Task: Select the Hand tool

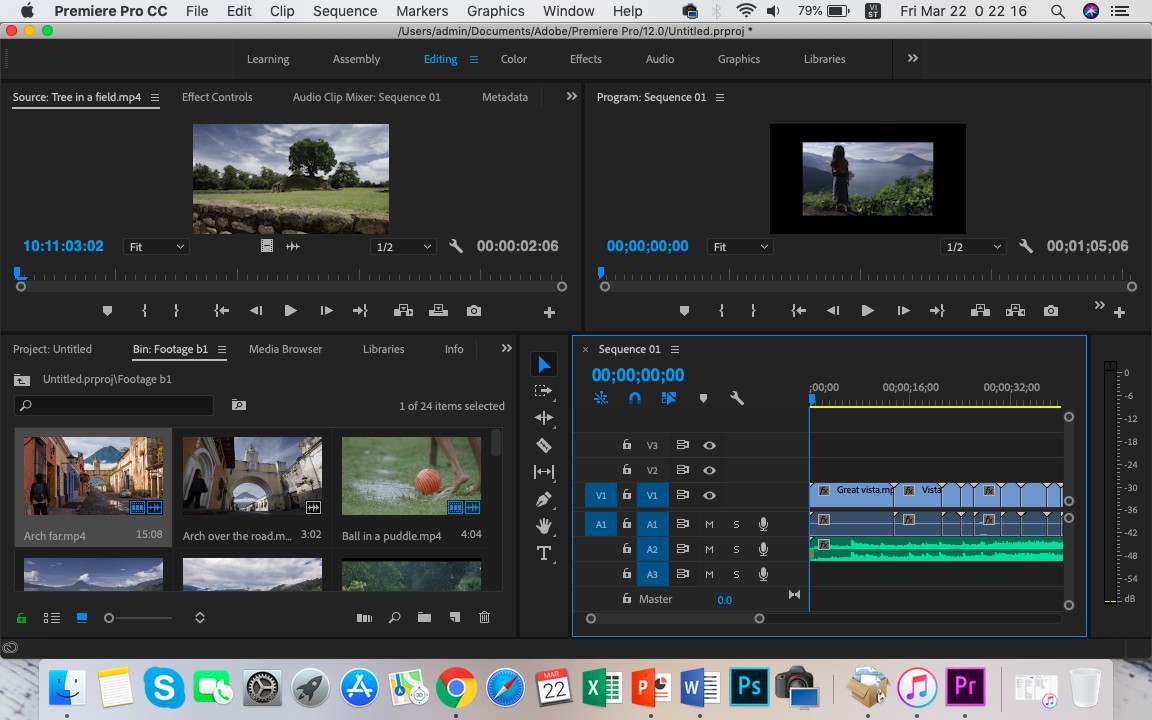Action: tap(544, 526)
